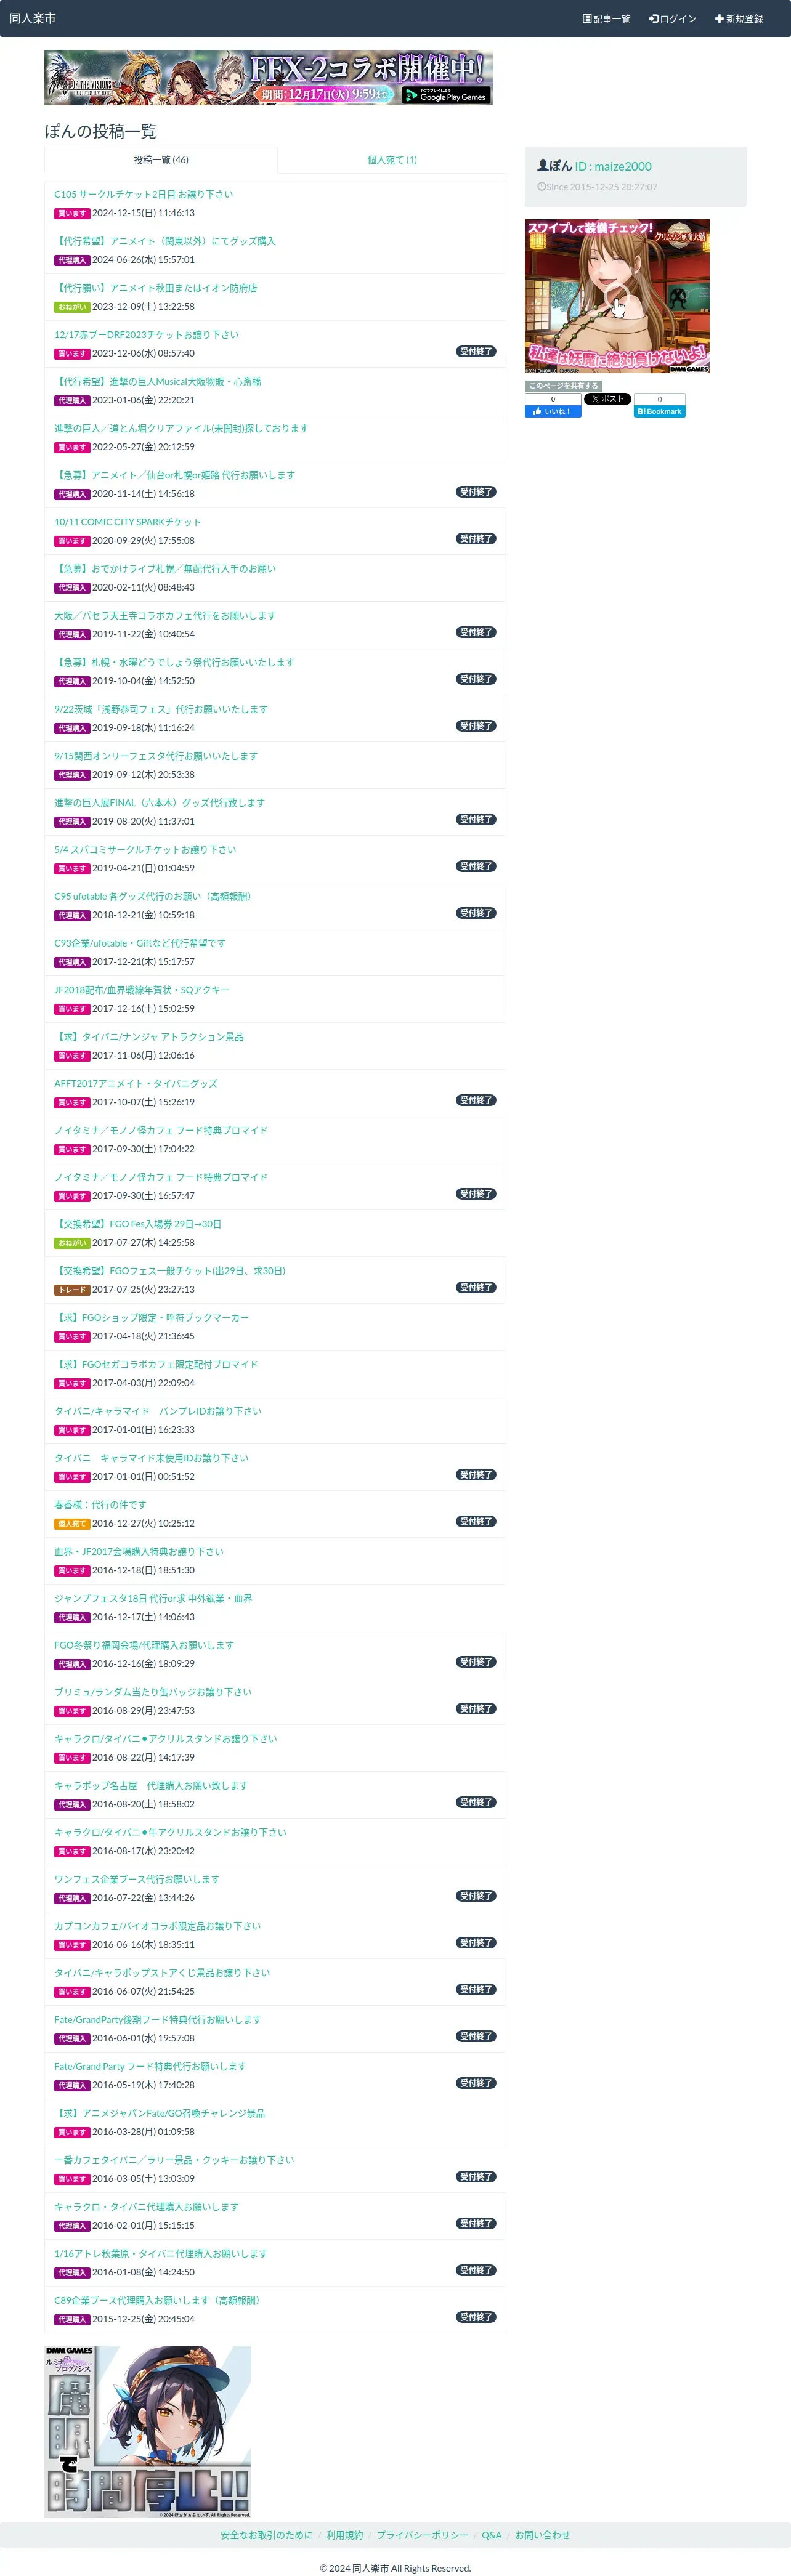Click 新規登録 plus sign-up link
Image resolution: width=791 pixels, height=2576 pixels.
coord(739,19)
